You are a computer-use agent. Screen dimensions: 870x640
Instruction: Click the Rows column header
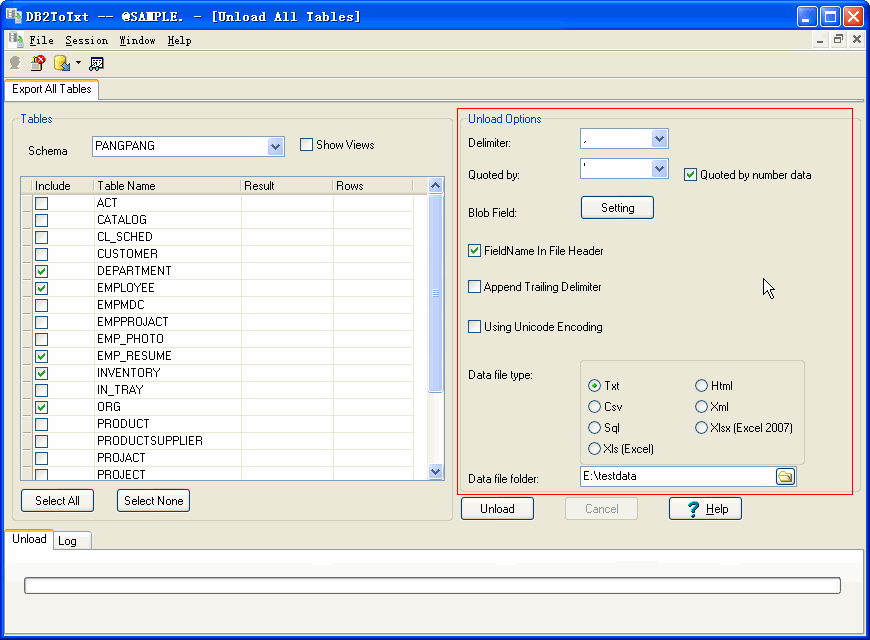pyautogui.click(x=373, y=186)
